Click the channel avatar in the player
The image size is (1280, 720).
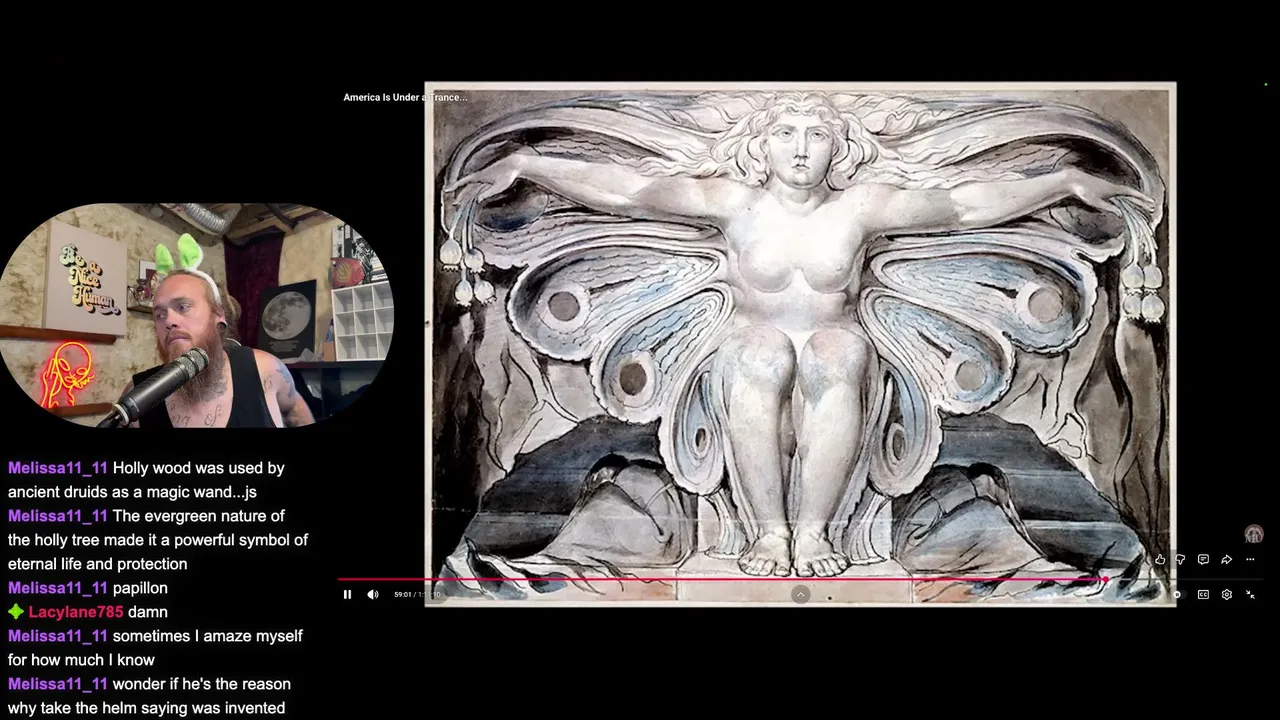click(x=1254, y=535)
